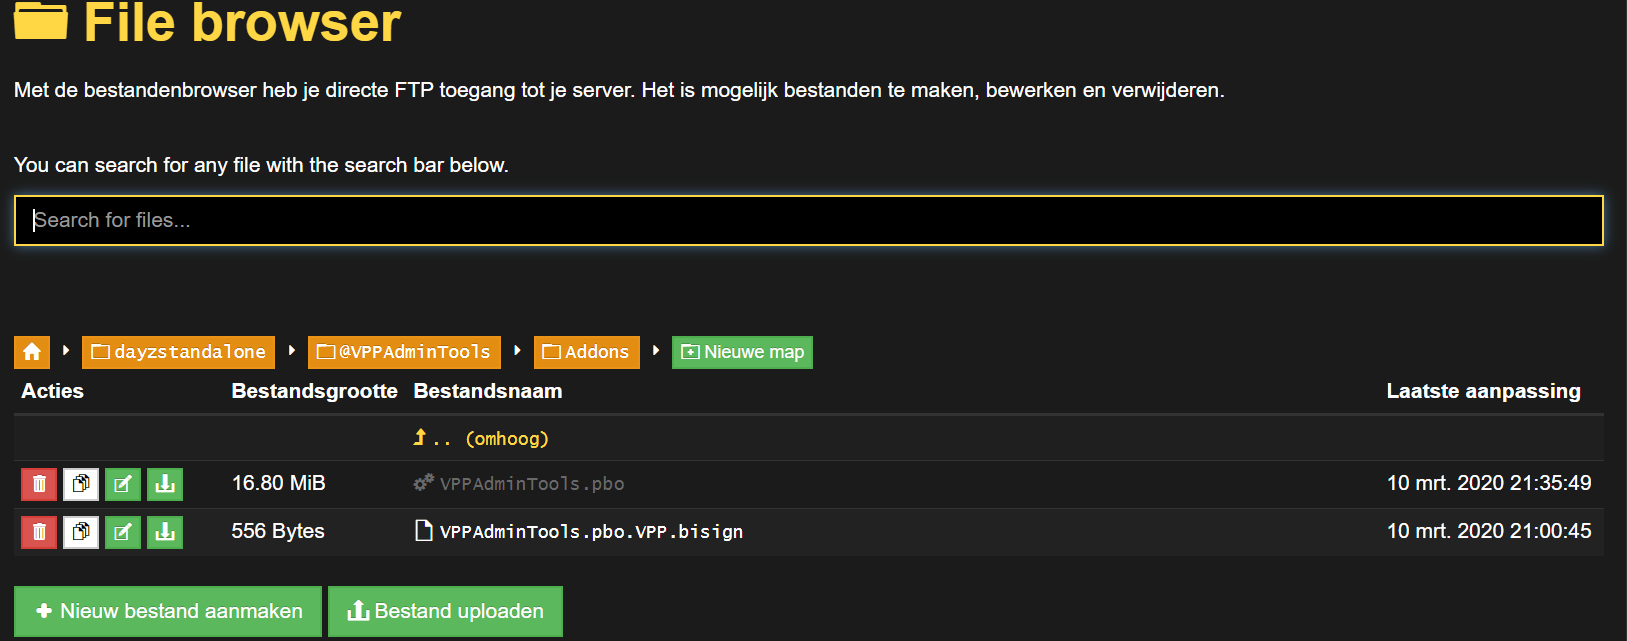The width and height of the screenshot is (1627, 641).
Task: Delete the bisign file using the trash icon
Action: [38, 532]
